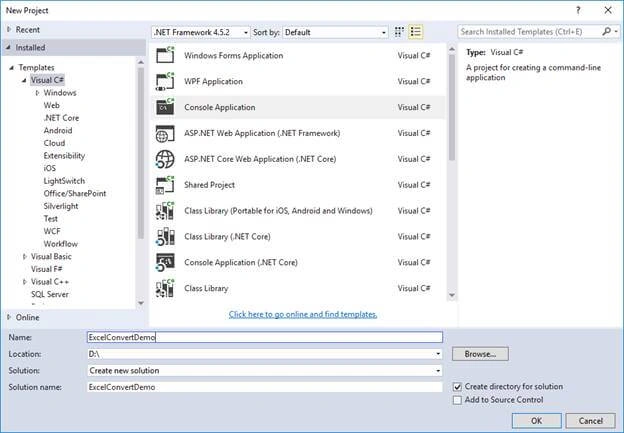
Task: Open the Location path dropdown
Action: [x=438, y=354]
